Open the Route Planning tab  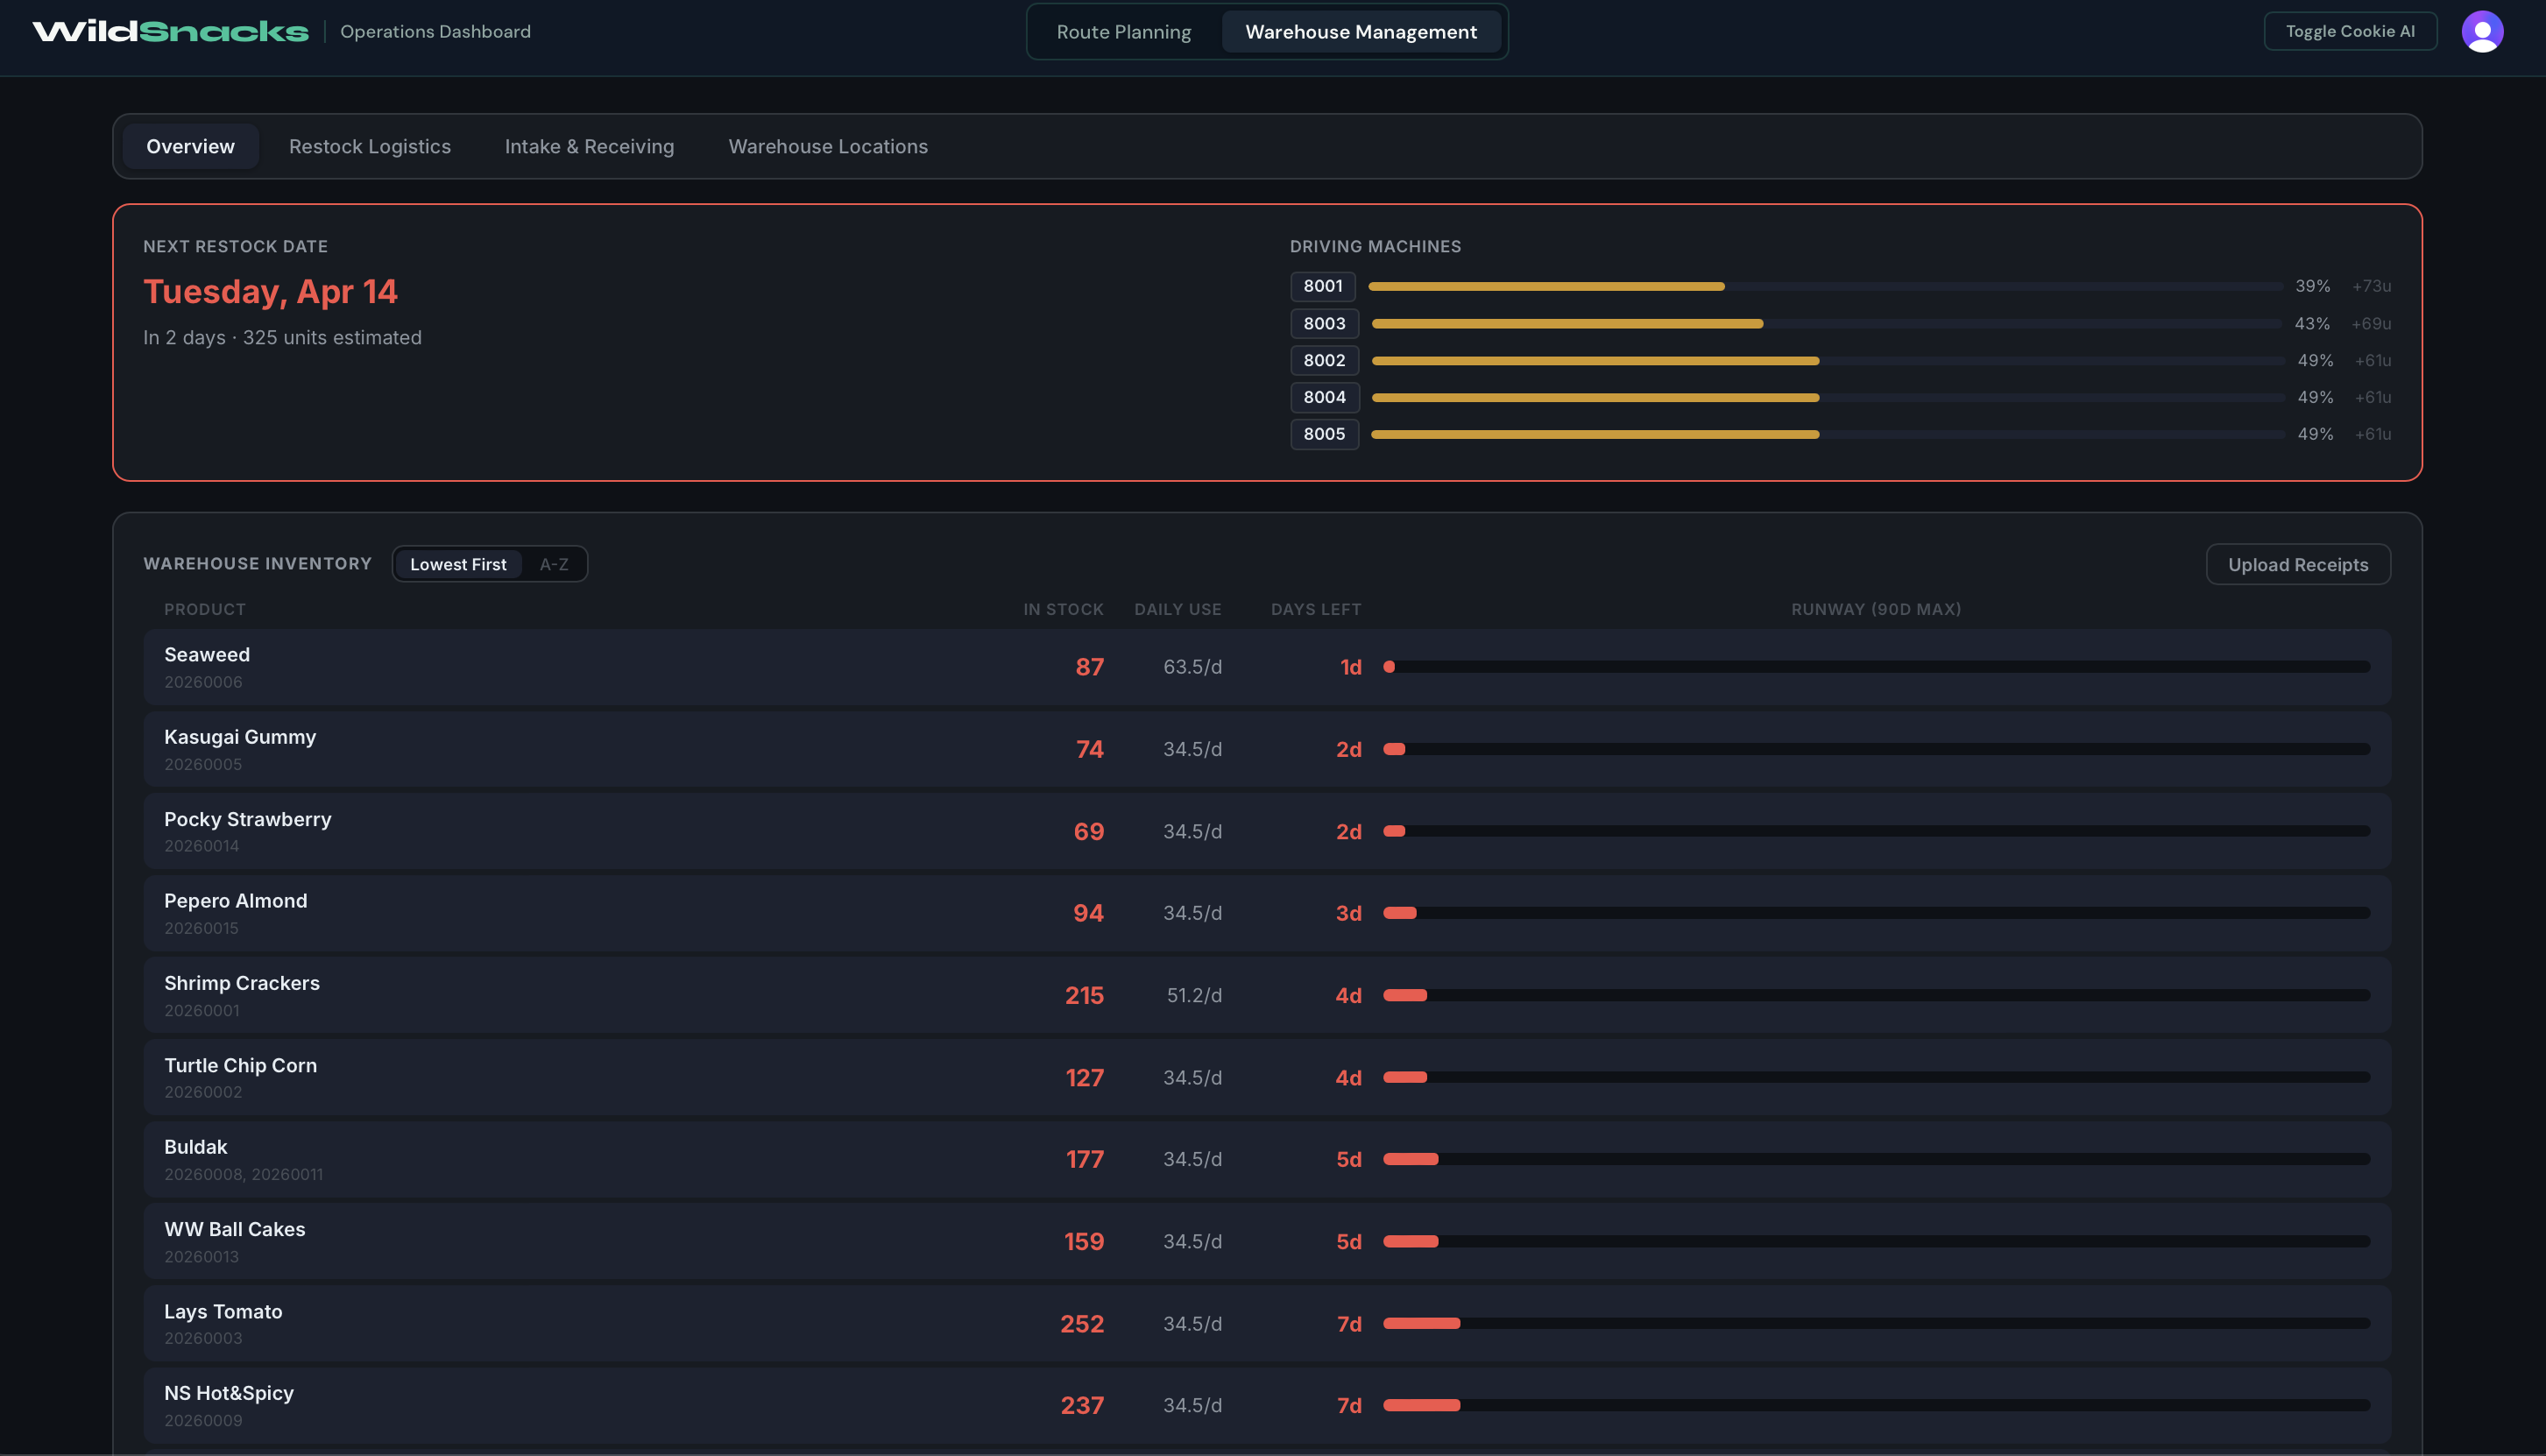[x=1123, y=32]
